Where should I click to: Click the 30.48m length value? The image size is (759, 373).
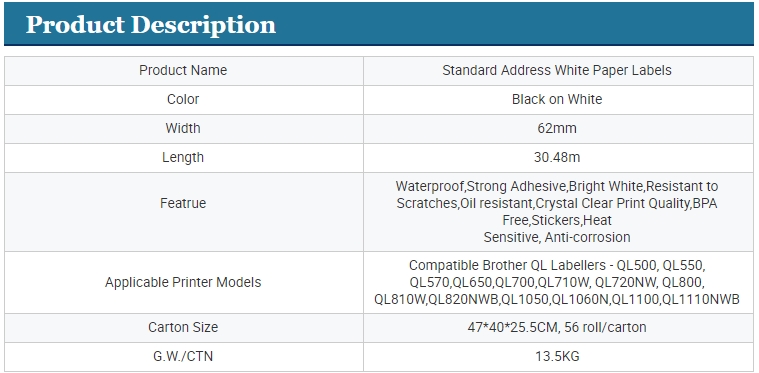[557, 157]
